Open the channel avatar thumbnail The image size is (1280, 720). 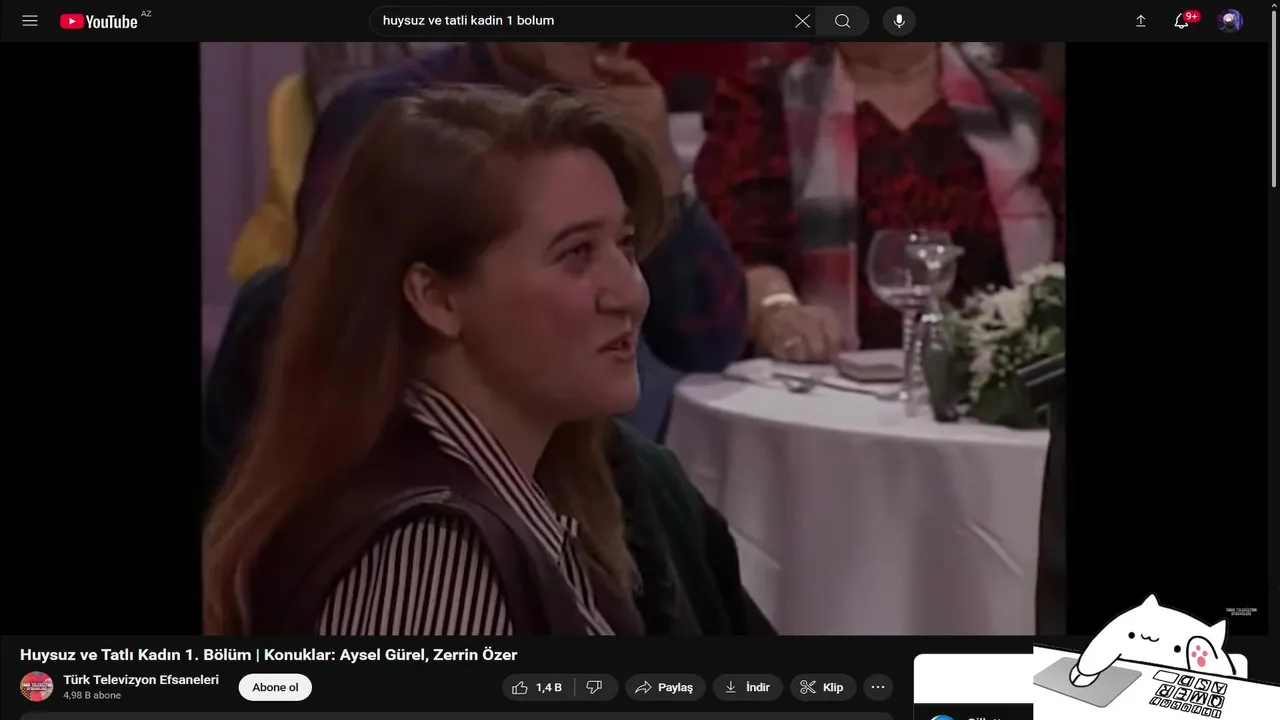point(37,687)
